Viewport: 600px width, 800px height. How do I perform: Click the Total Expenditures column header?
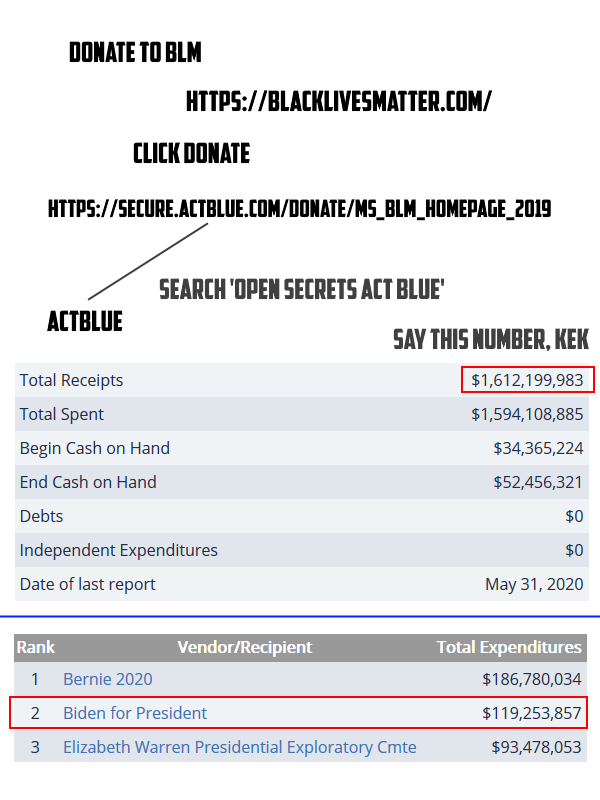point(509,647)
